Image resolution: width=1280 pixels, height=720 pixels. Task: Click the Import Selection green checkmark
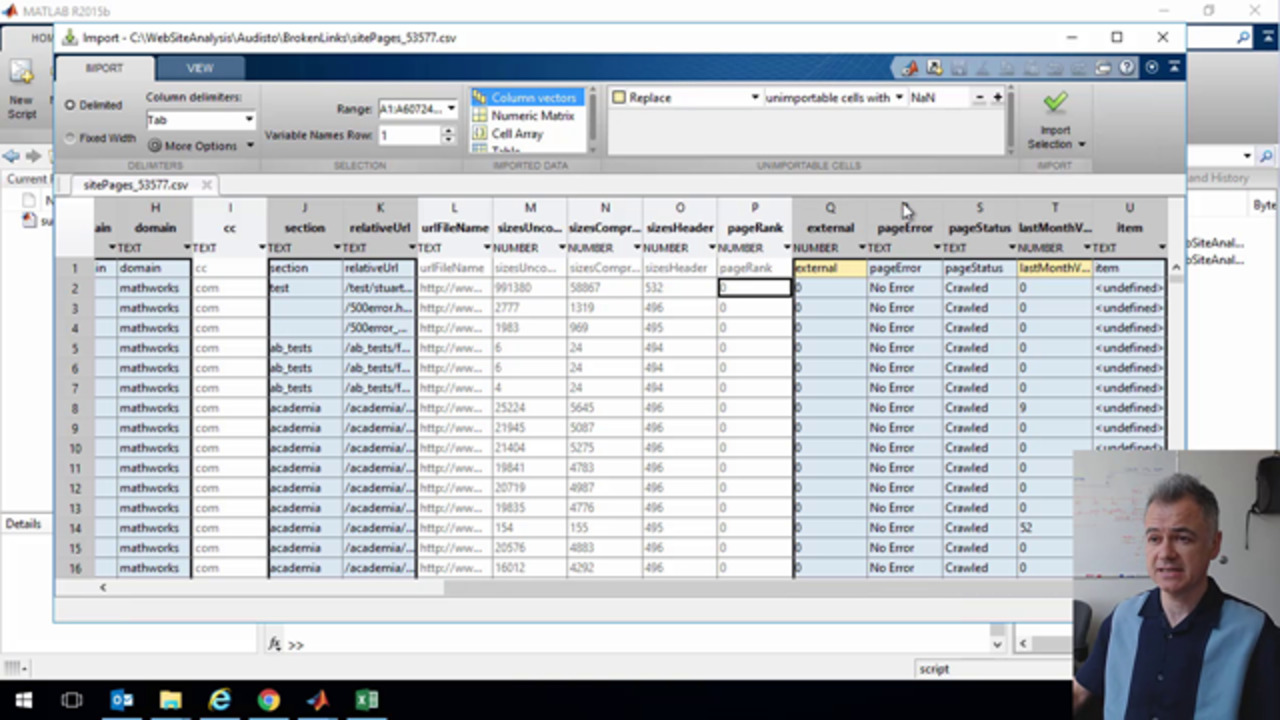1055,103
